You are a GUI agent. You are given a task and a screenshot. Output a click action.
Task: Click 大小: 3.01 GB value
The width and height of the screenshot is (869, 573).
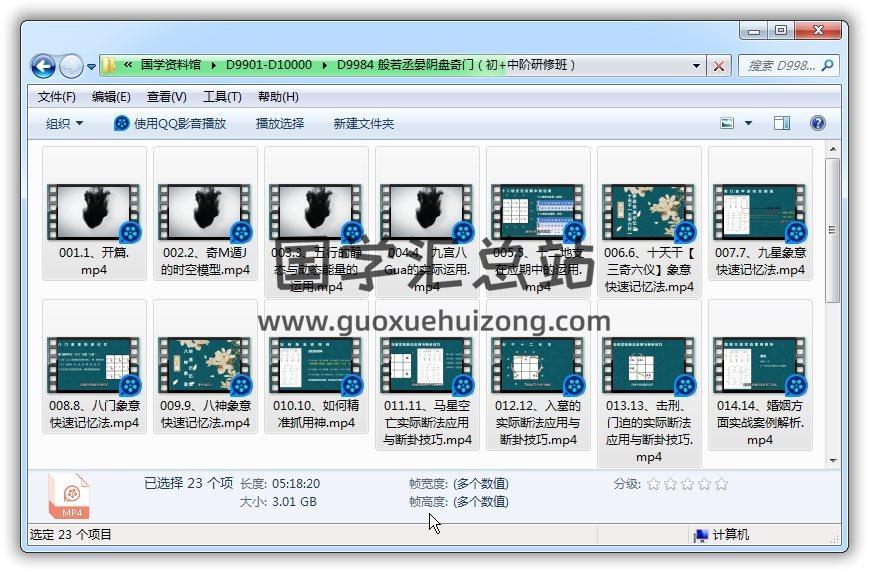pos(294,502)
